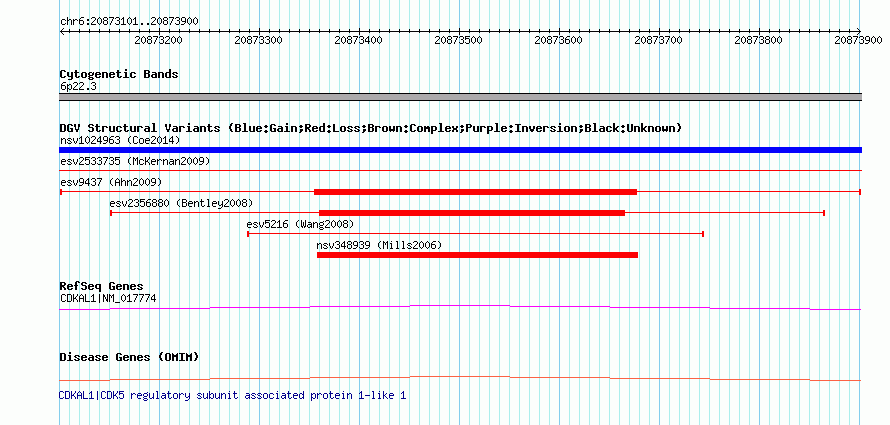Click the 6p22.3 cytogenetic band label
Viewport: 890px width, 425px height.
point(77,86)
